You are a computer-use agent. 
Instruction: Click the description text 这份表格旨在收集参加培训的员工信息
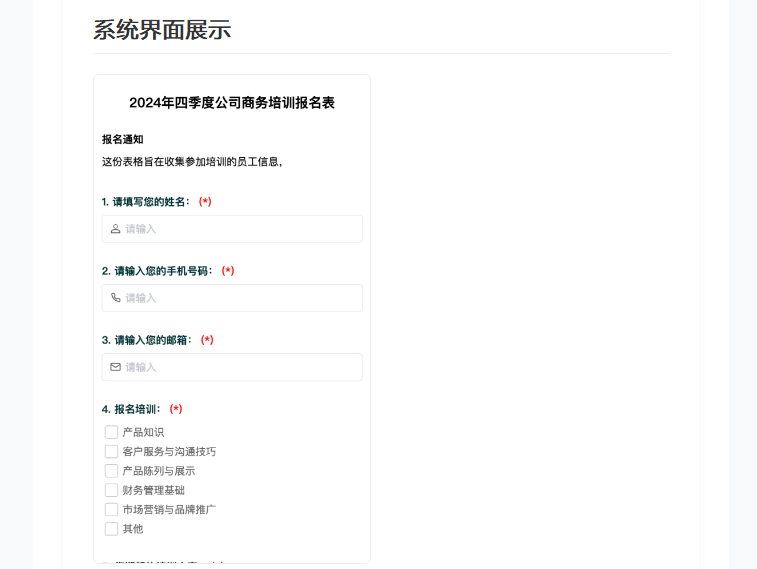tap(192, 162)
